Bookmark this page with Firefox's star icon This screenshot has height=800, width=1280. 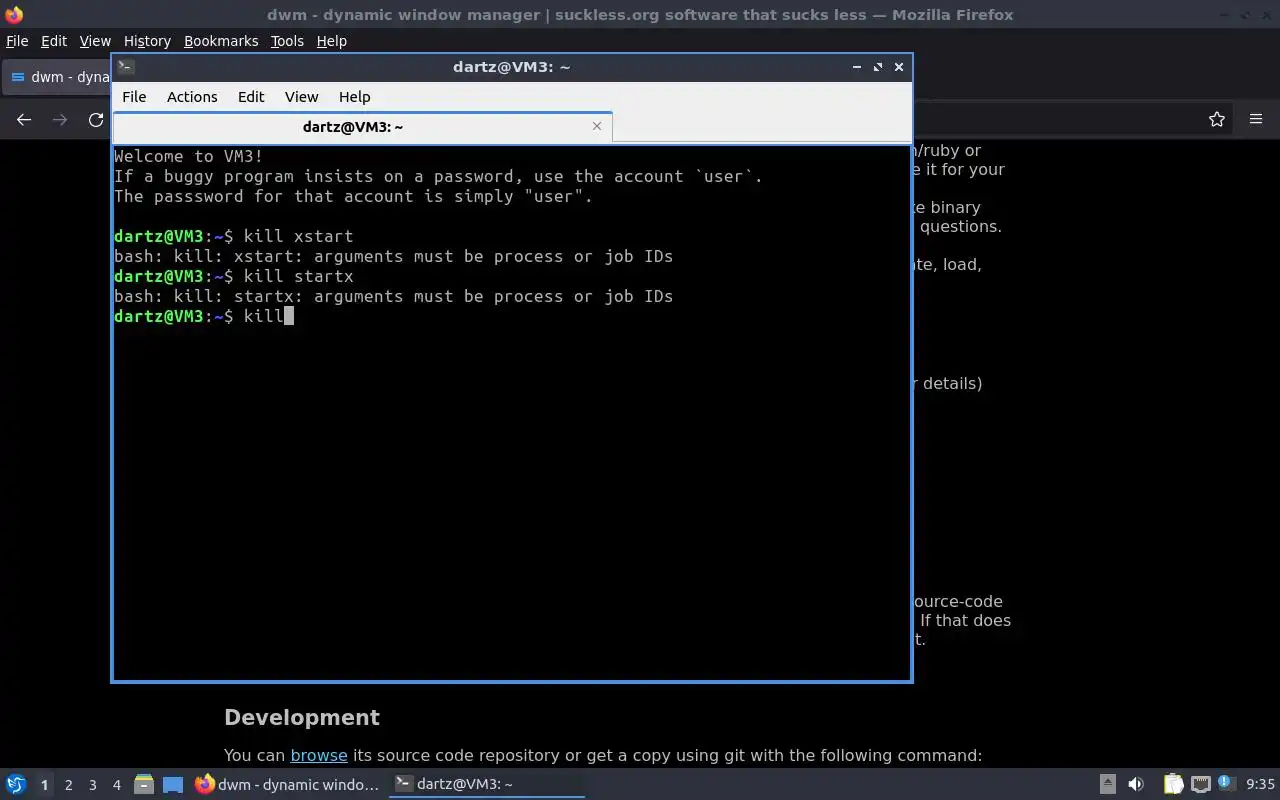(1216, 119)
